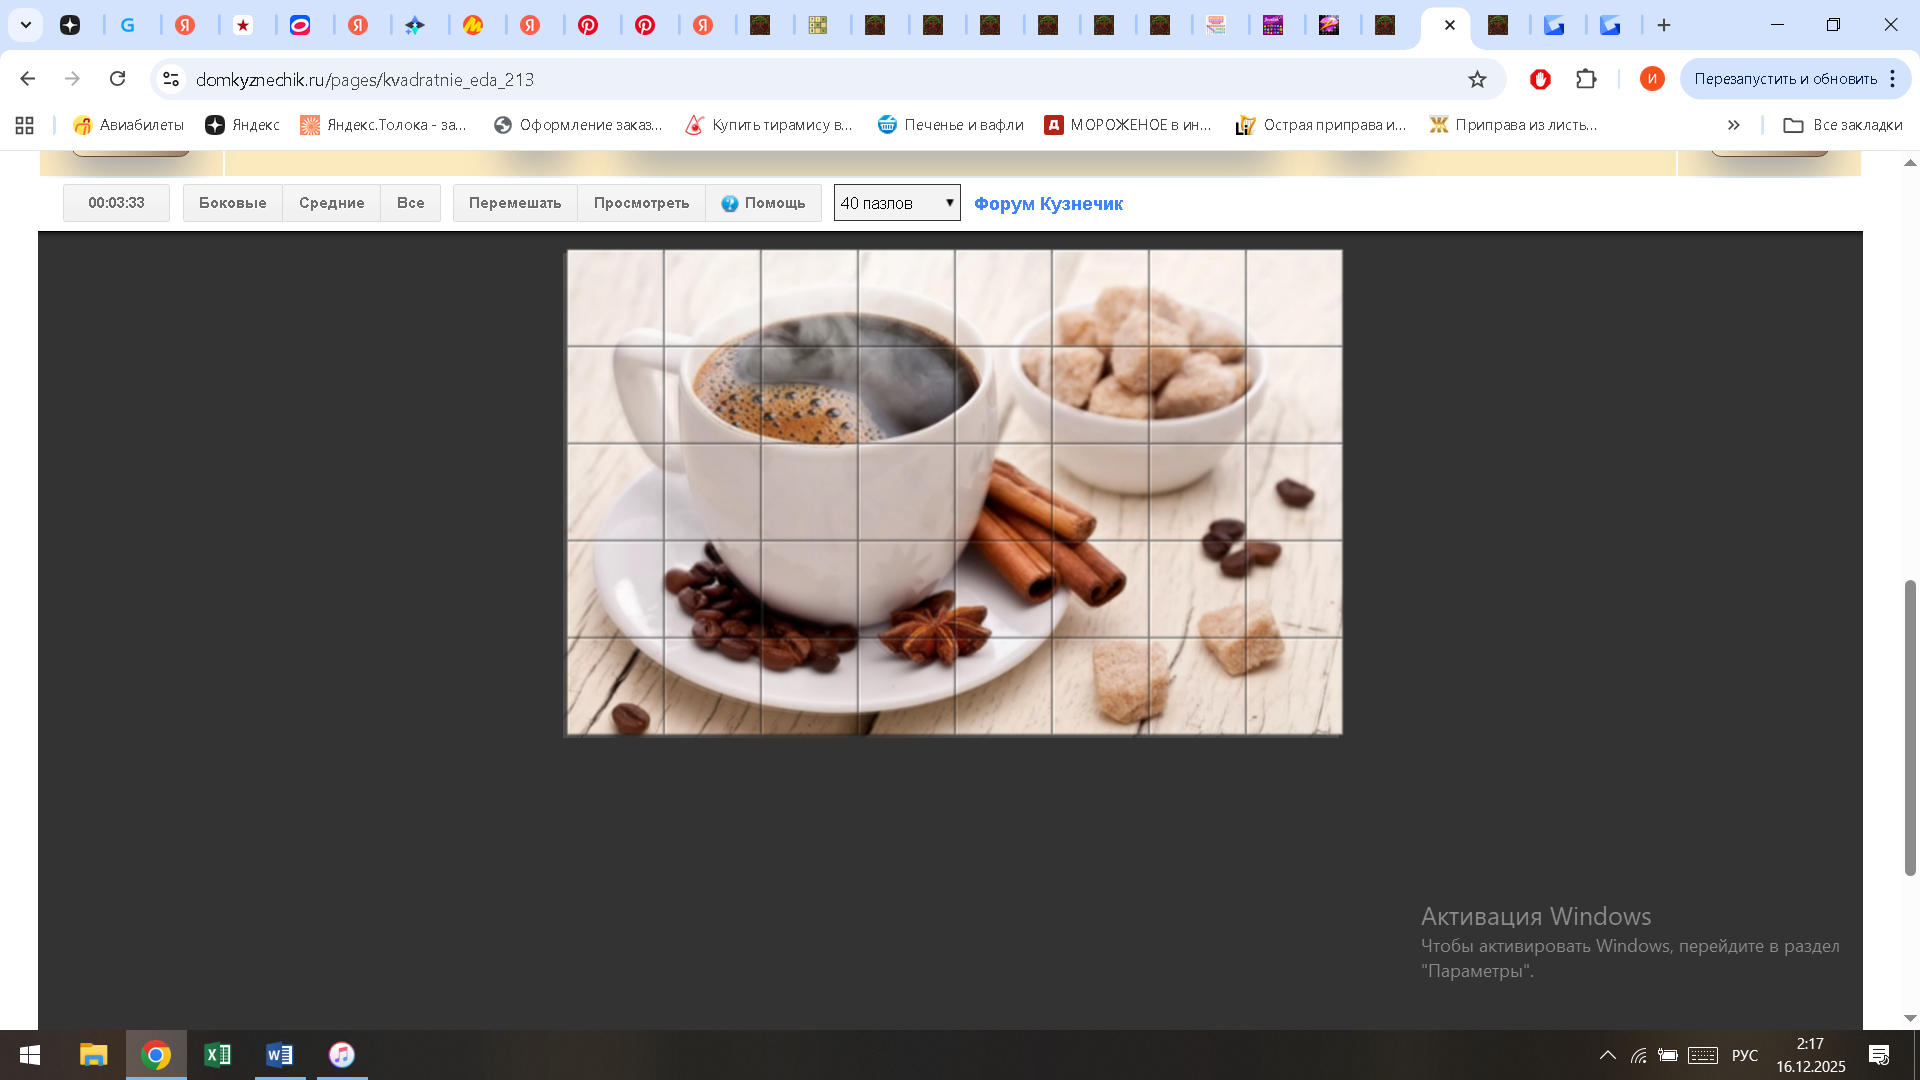Click the red ad blocker extension icon
1920x1080 pixels.
1540,79
